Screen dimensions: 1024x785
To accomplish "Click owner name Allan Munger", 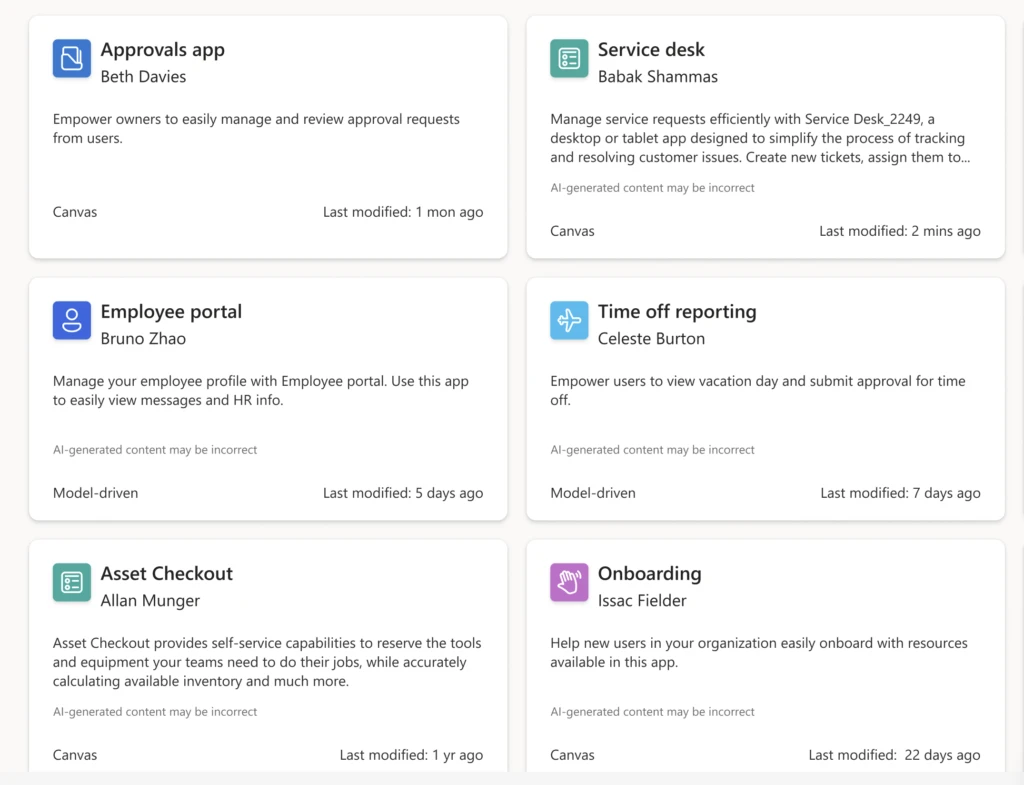I will 148,600.
